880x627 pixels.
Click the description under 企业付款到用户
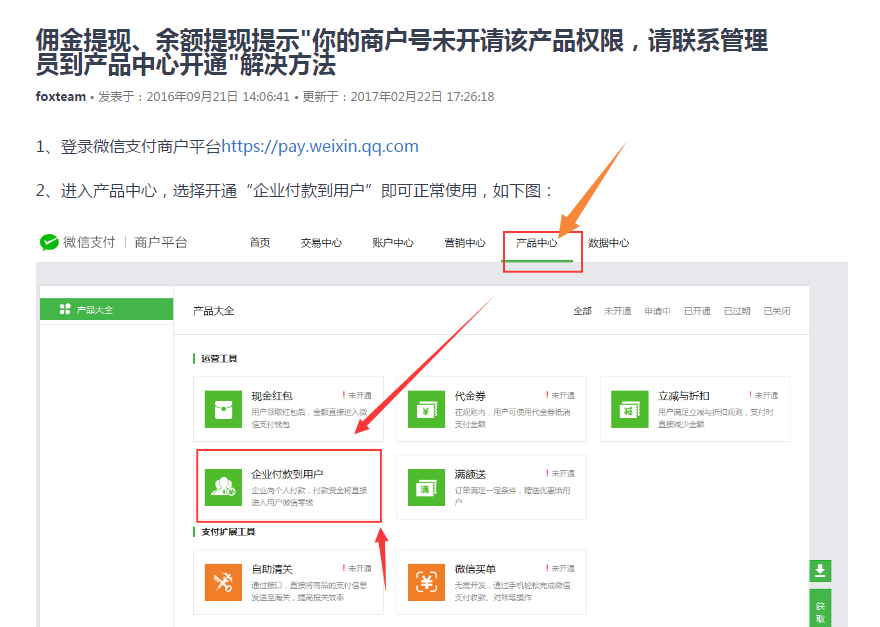pos(309,496)
